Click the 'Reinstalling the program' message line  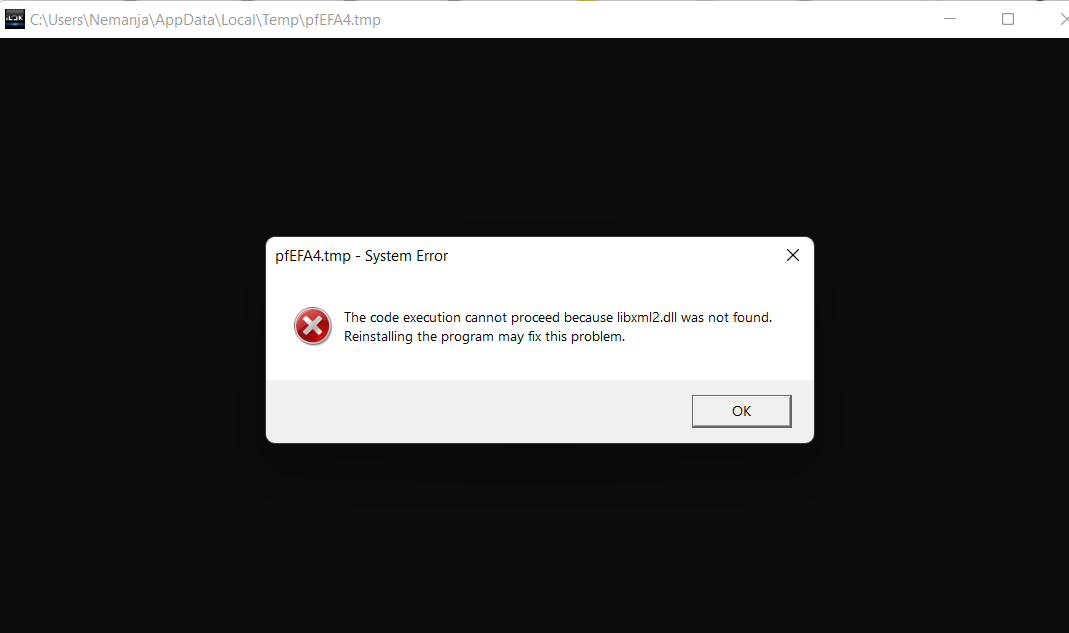click(484, 336)
